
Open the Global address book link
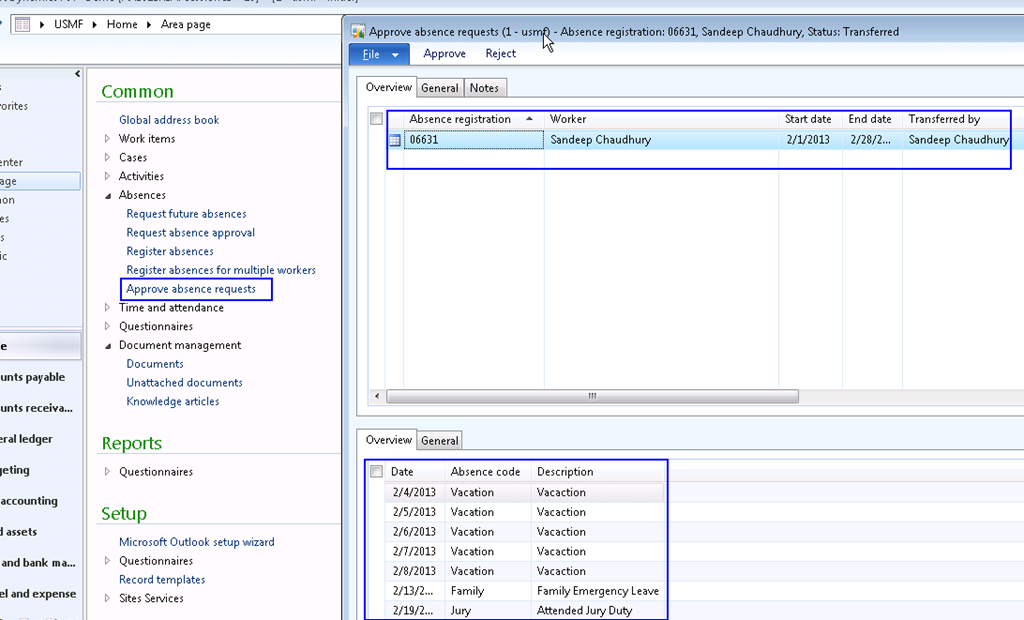coord(169,120)
